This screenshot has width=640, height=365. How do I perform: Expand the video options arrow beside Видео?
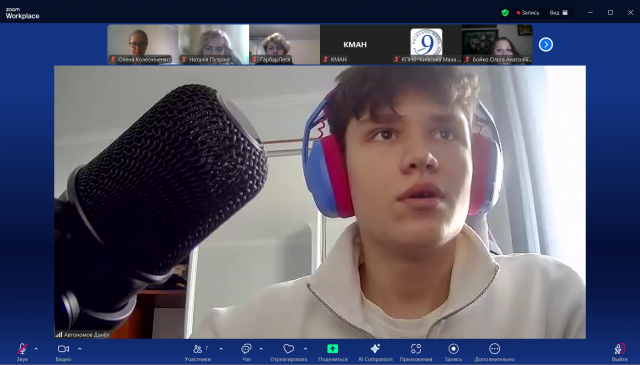[x=80, y=349]
